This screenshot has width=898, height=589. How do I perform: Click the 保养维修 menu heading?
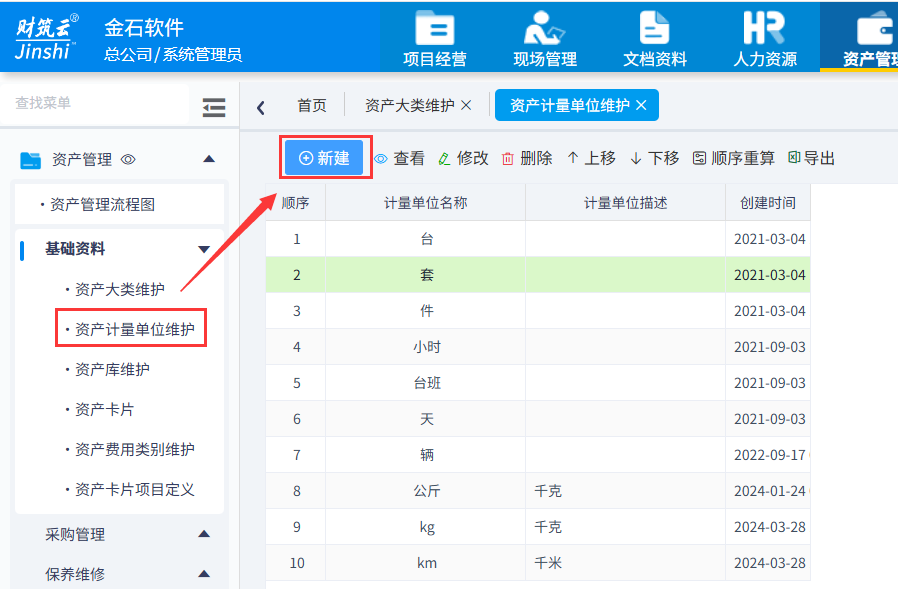coord(75,574)
